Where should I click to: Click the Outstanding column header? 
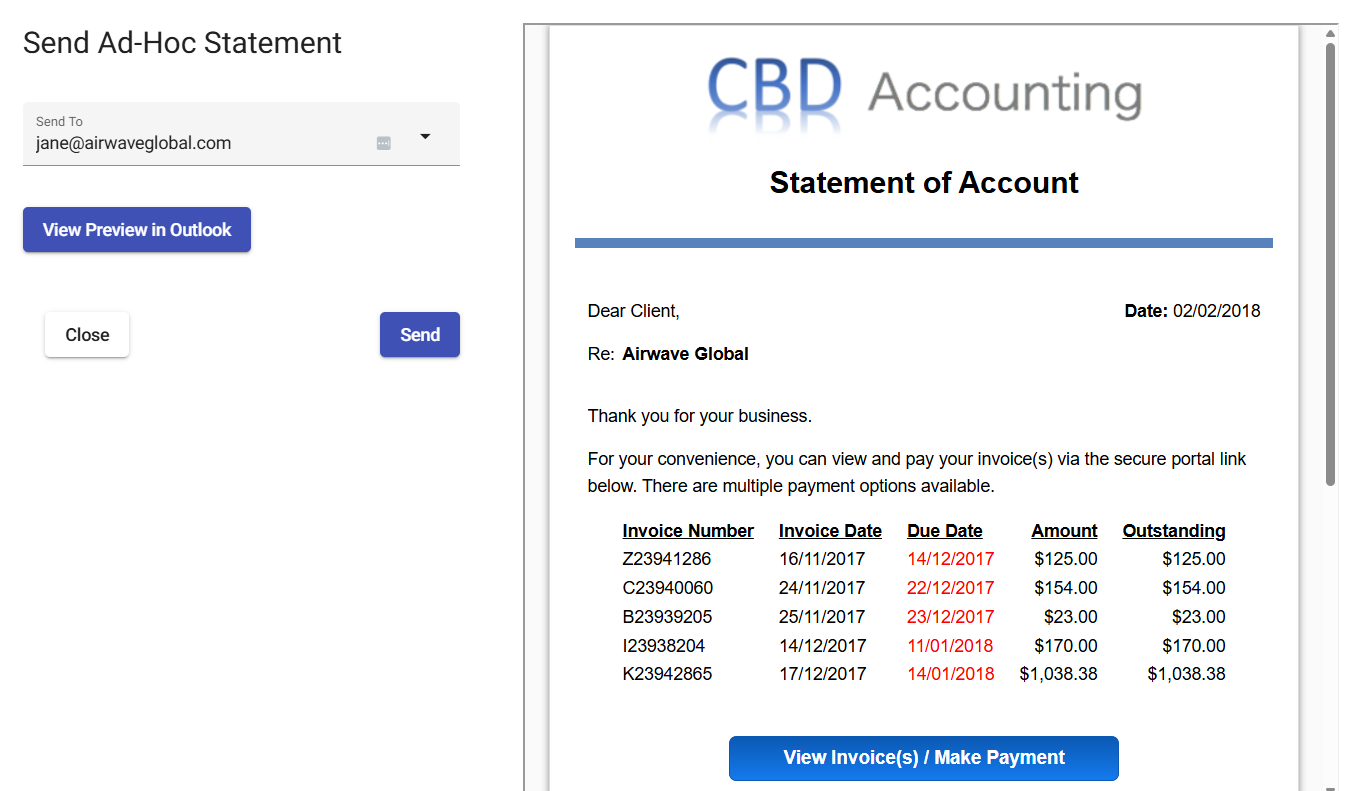[1173, 531]
